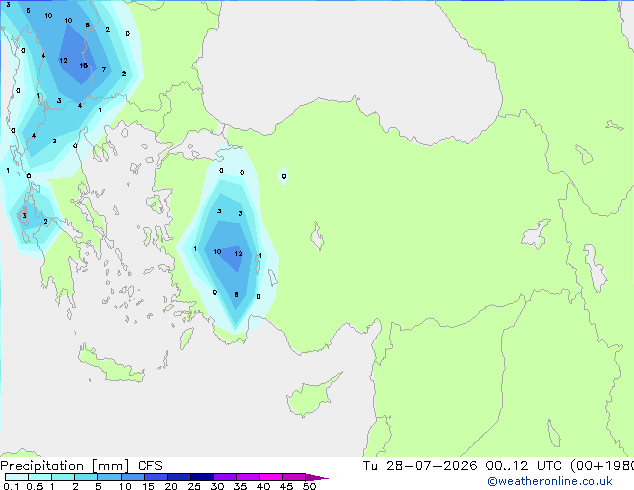Click the '7' precipitation value beside the 16
The height and width of the screenshot is (490, 634).
click(x=104, y=70)
